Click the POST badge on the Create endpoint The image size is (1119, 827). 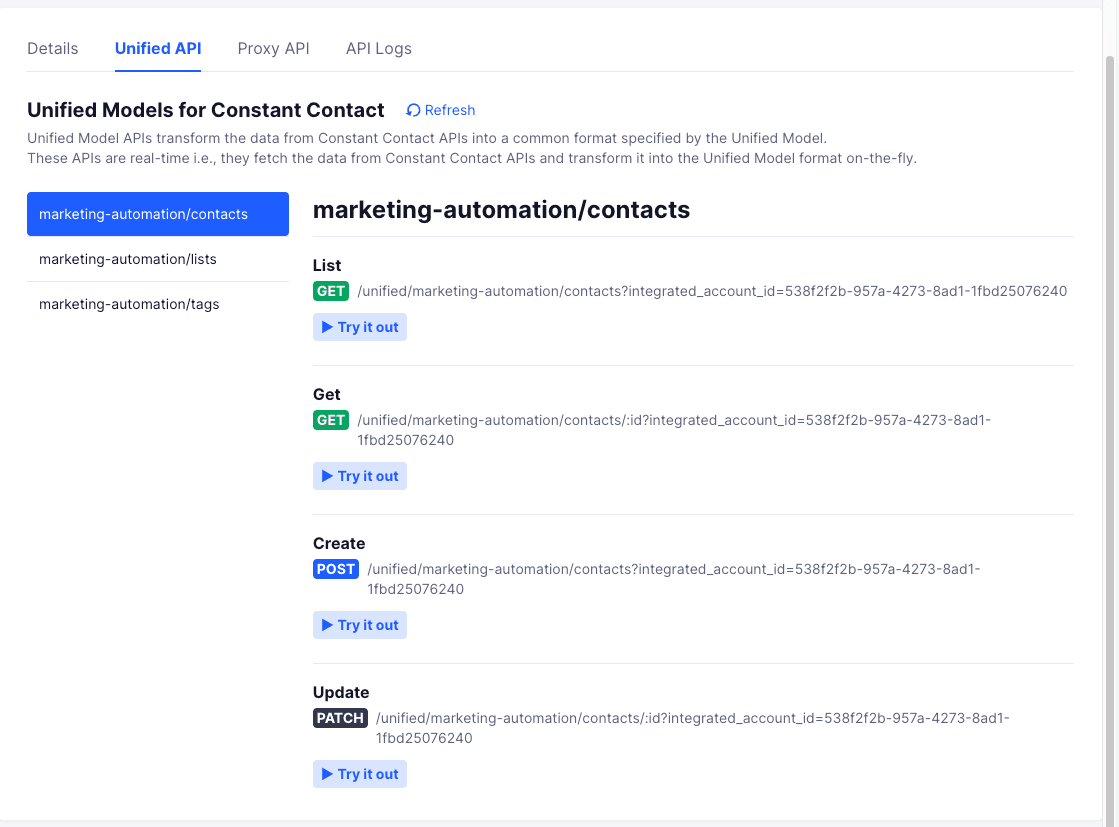click(x=336, y=569)
